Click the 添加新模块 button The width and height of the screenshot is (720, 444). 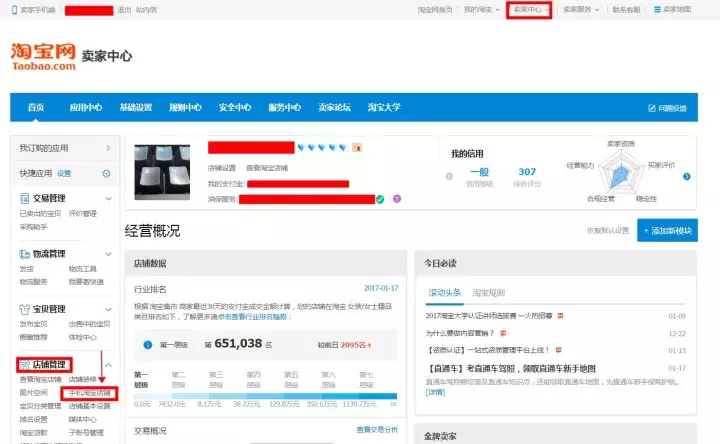click(x=666, y=230)
